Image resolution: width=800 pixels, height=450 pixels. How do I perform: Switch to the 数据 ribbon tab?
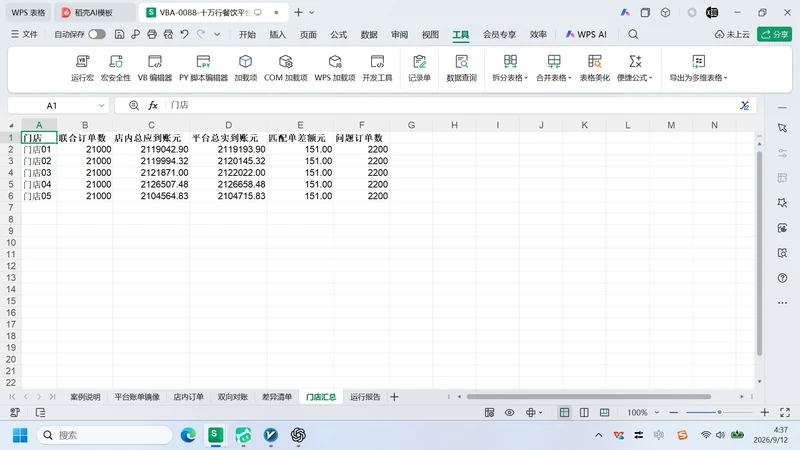pos(369,34)
